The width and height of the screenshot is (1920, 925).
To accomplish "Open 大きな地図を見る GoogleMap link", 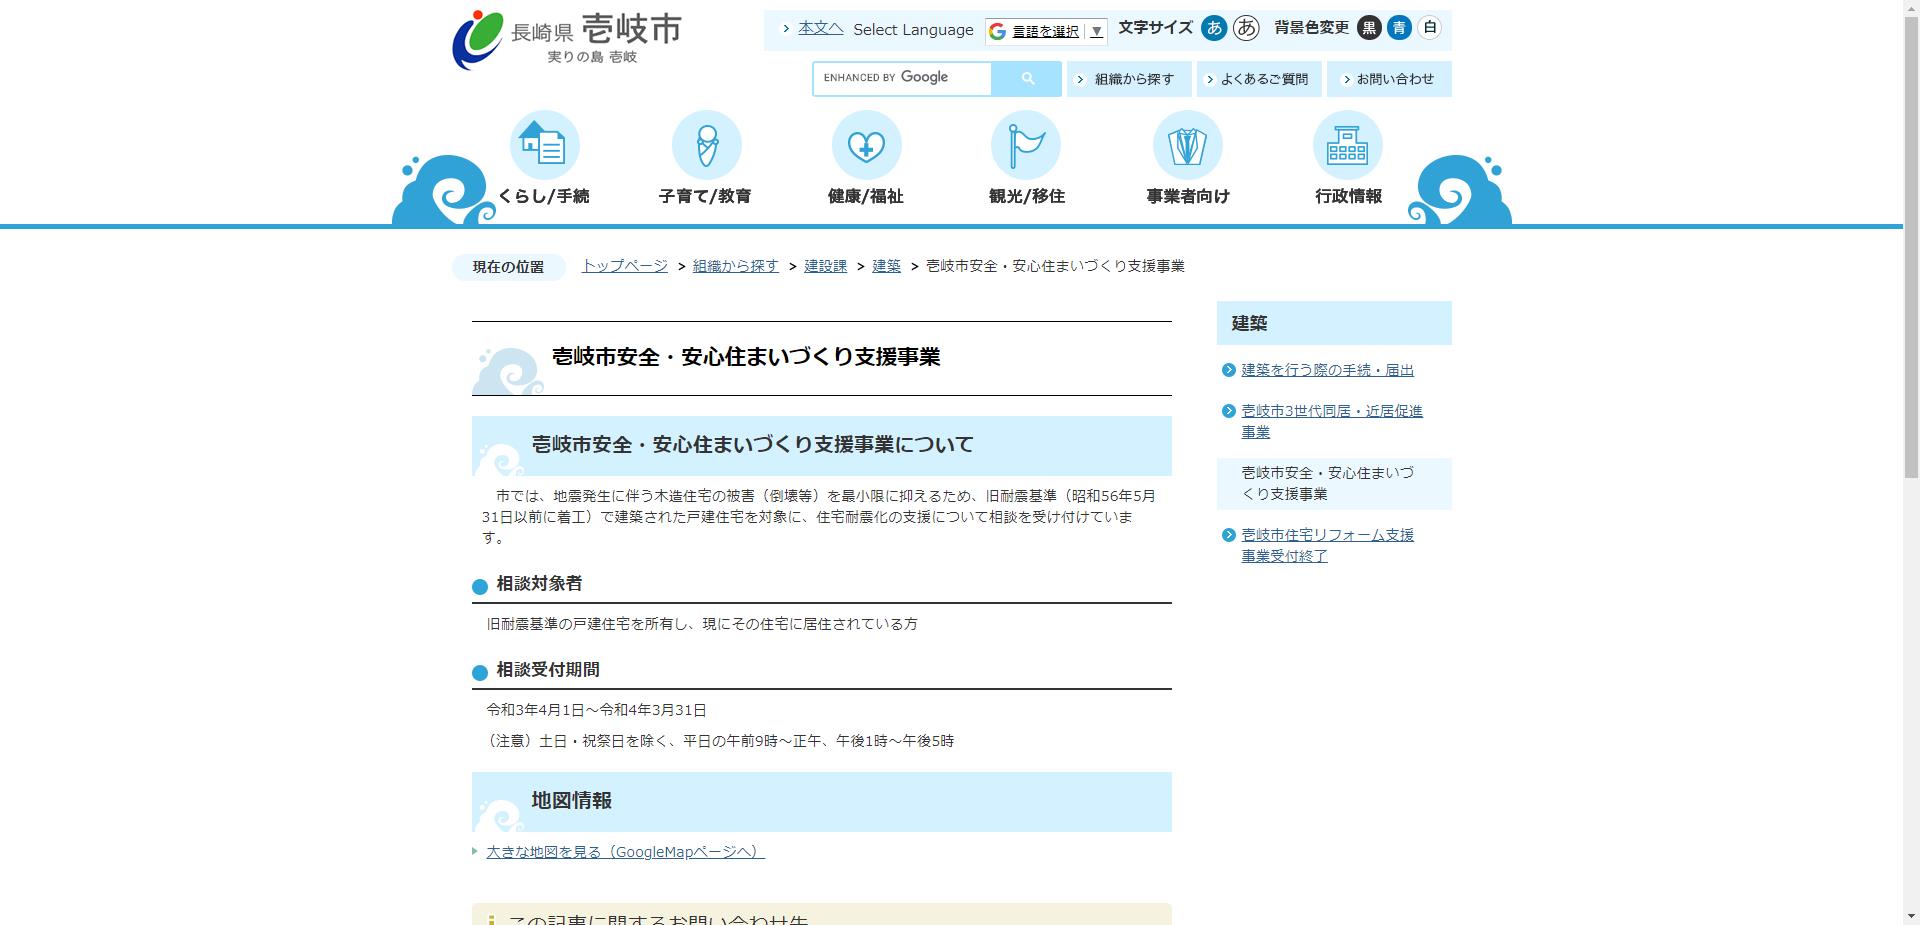I will point(620,851).
